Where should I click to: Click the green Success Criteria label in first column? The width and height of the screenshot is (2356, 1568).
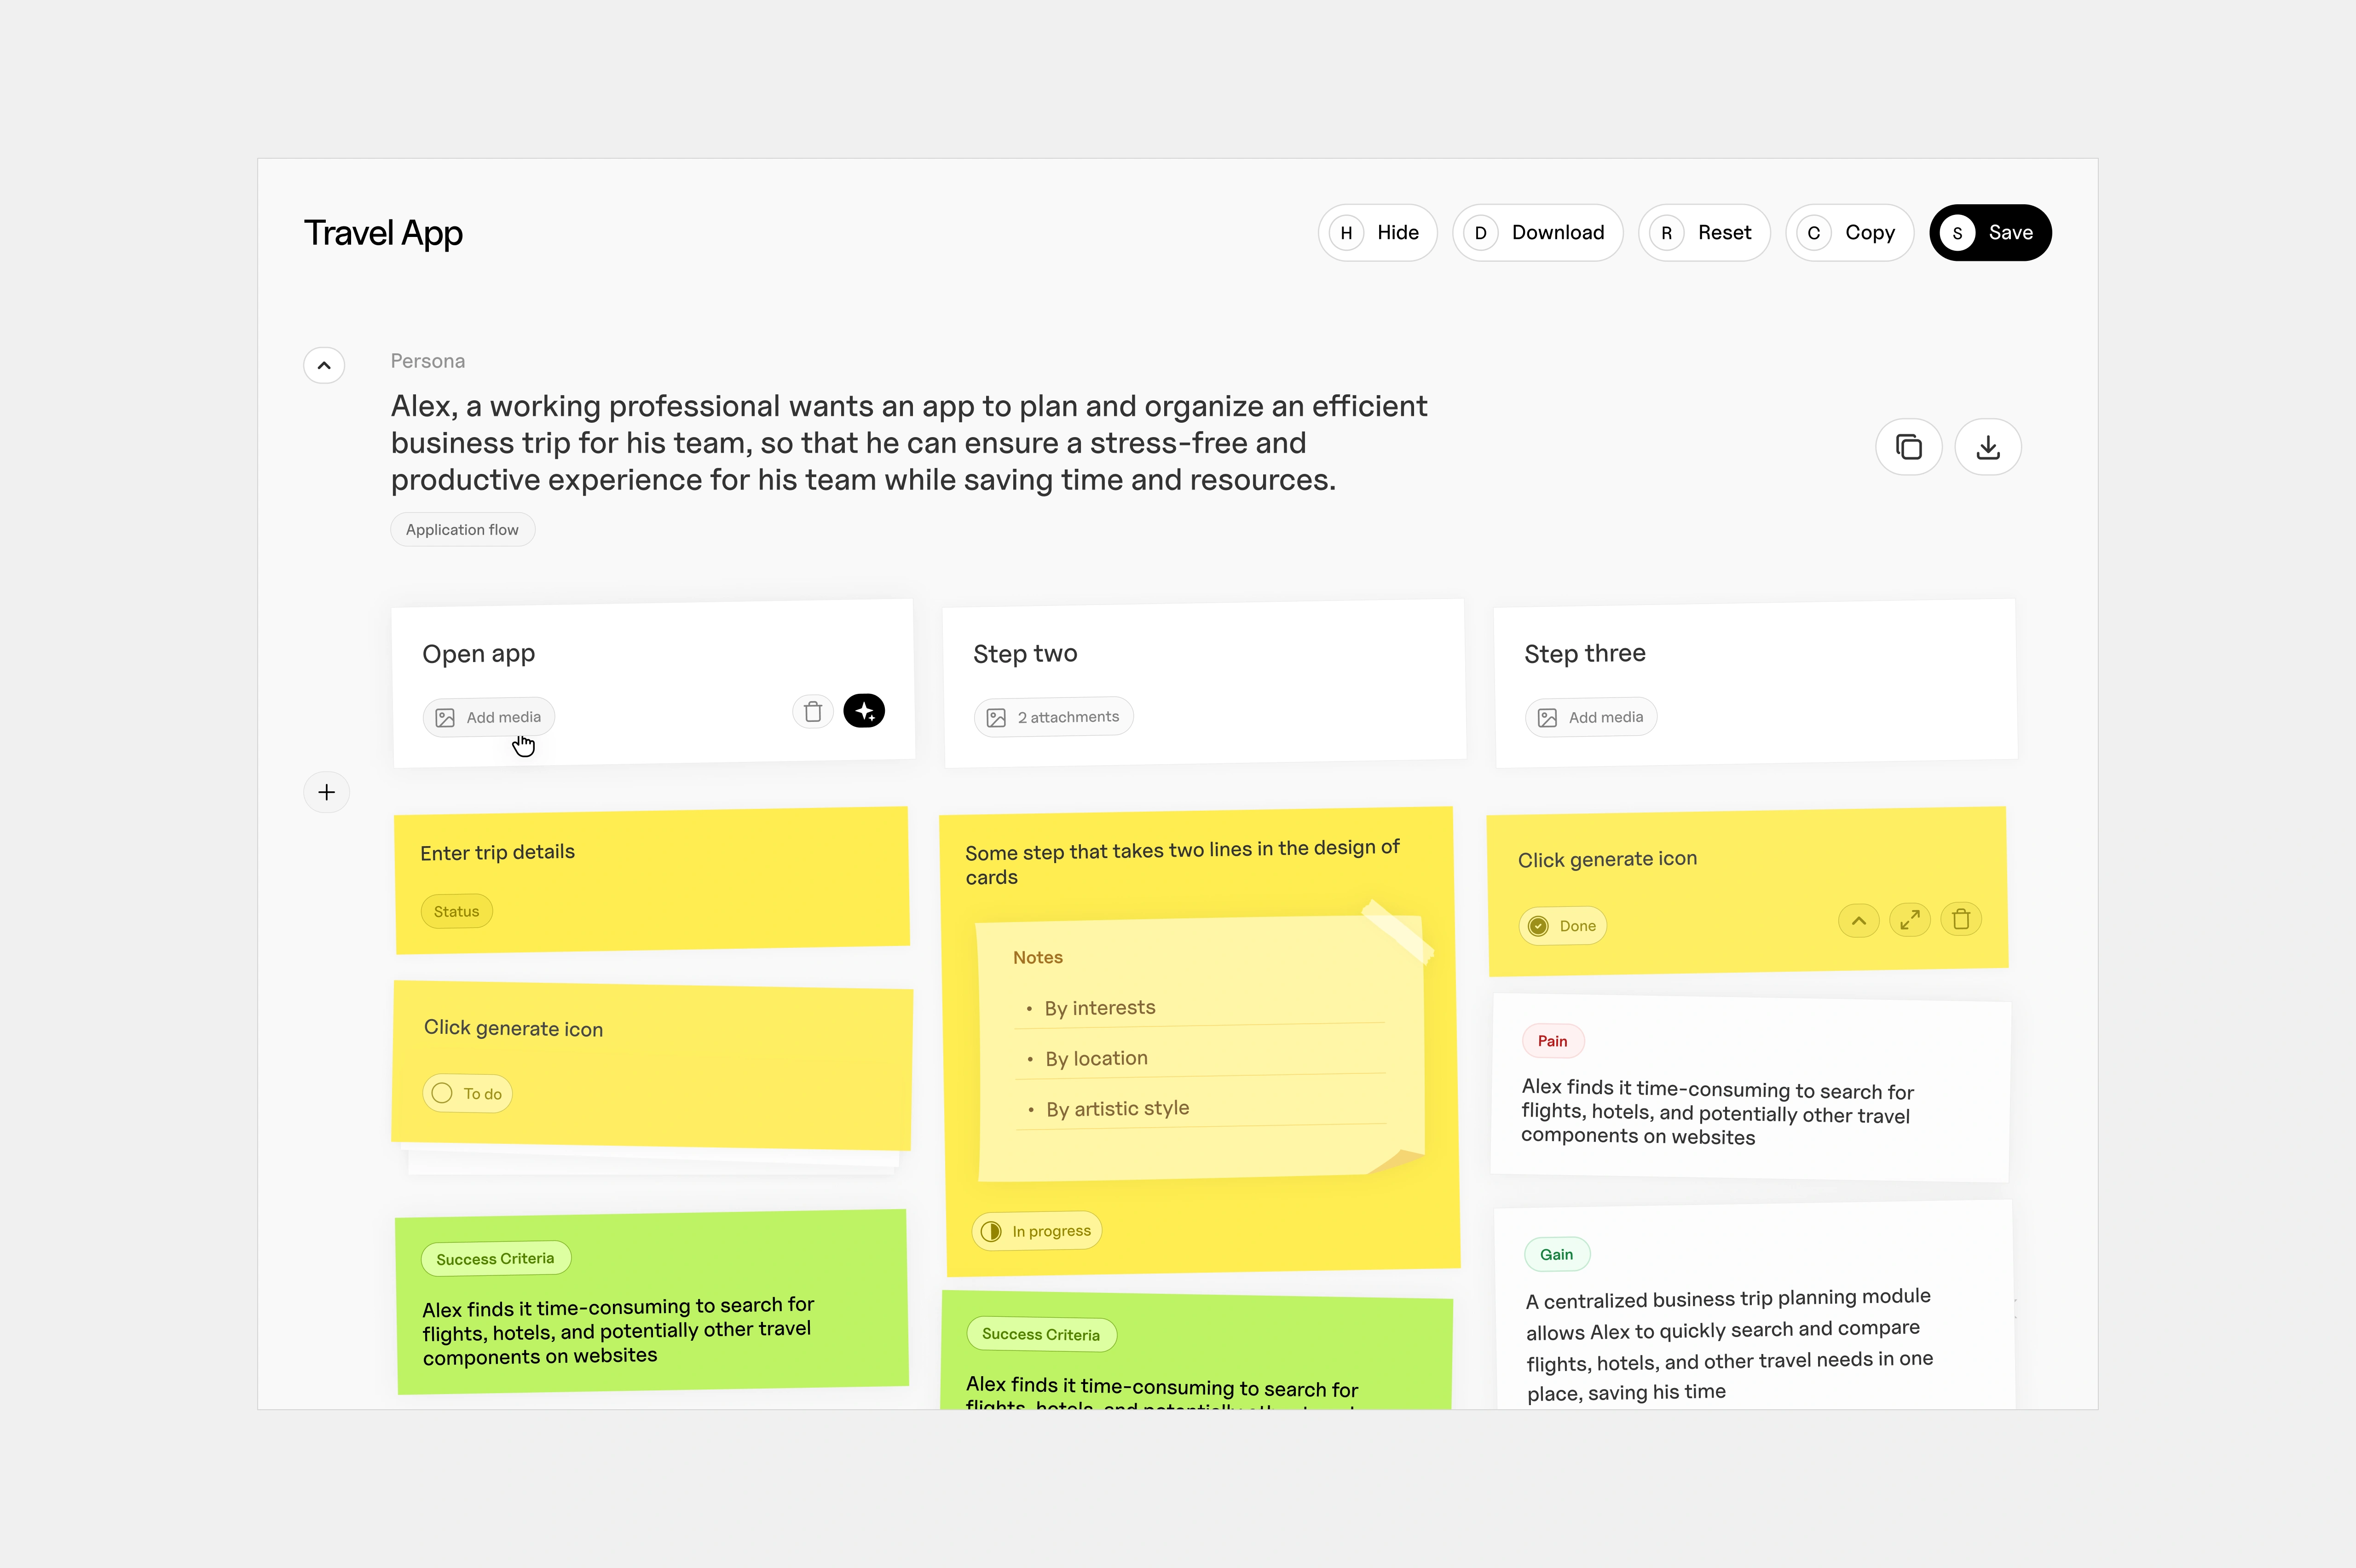point(495,1258)
